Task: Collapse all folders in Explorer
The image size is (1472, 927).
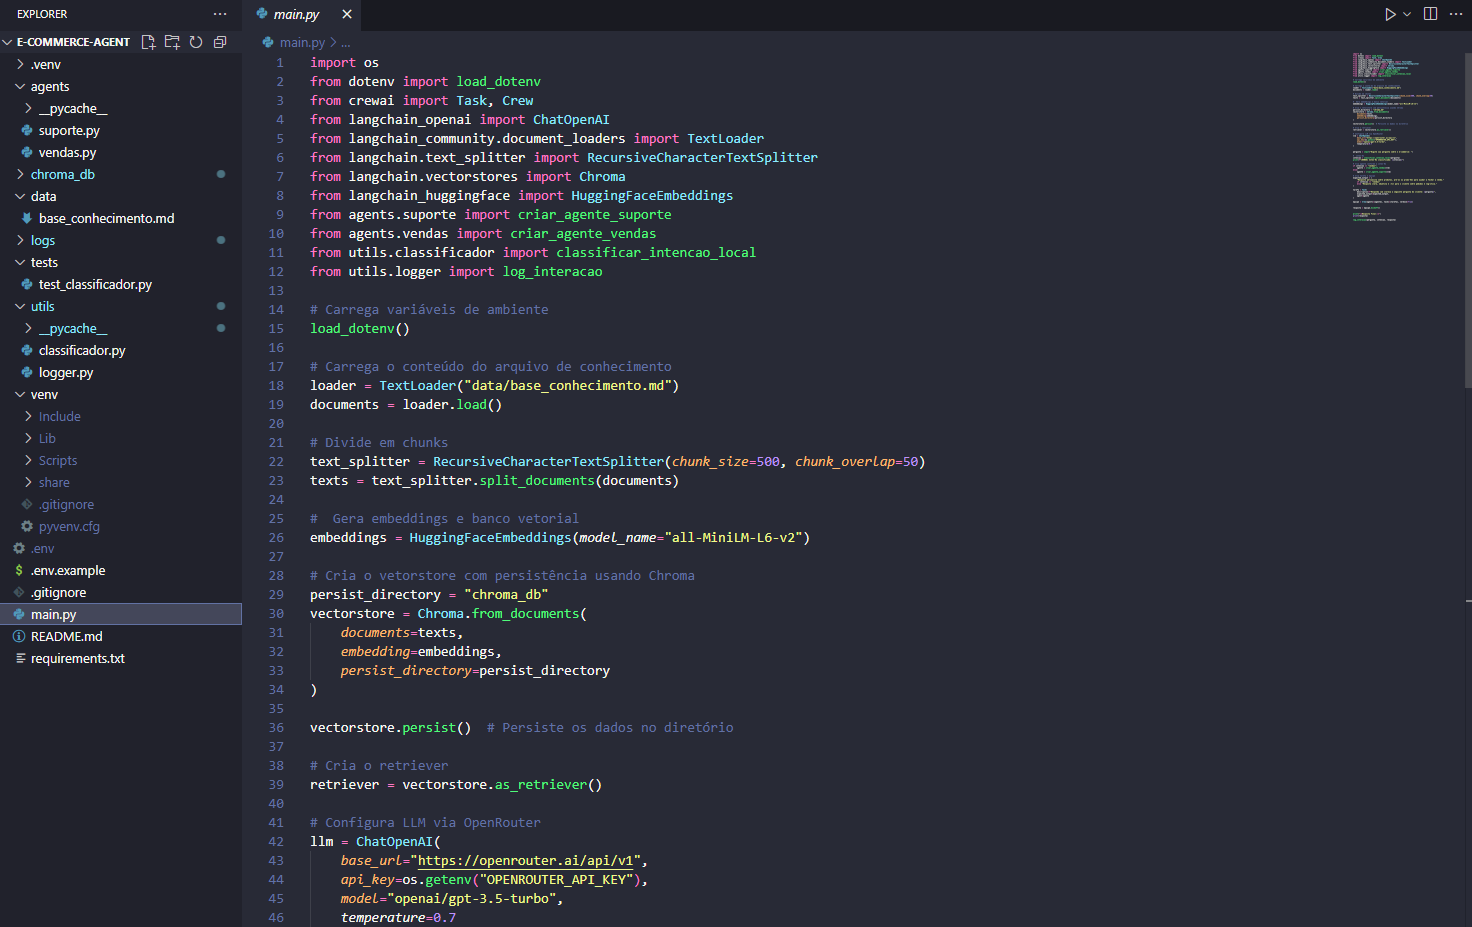Action: tap(220, 42)
